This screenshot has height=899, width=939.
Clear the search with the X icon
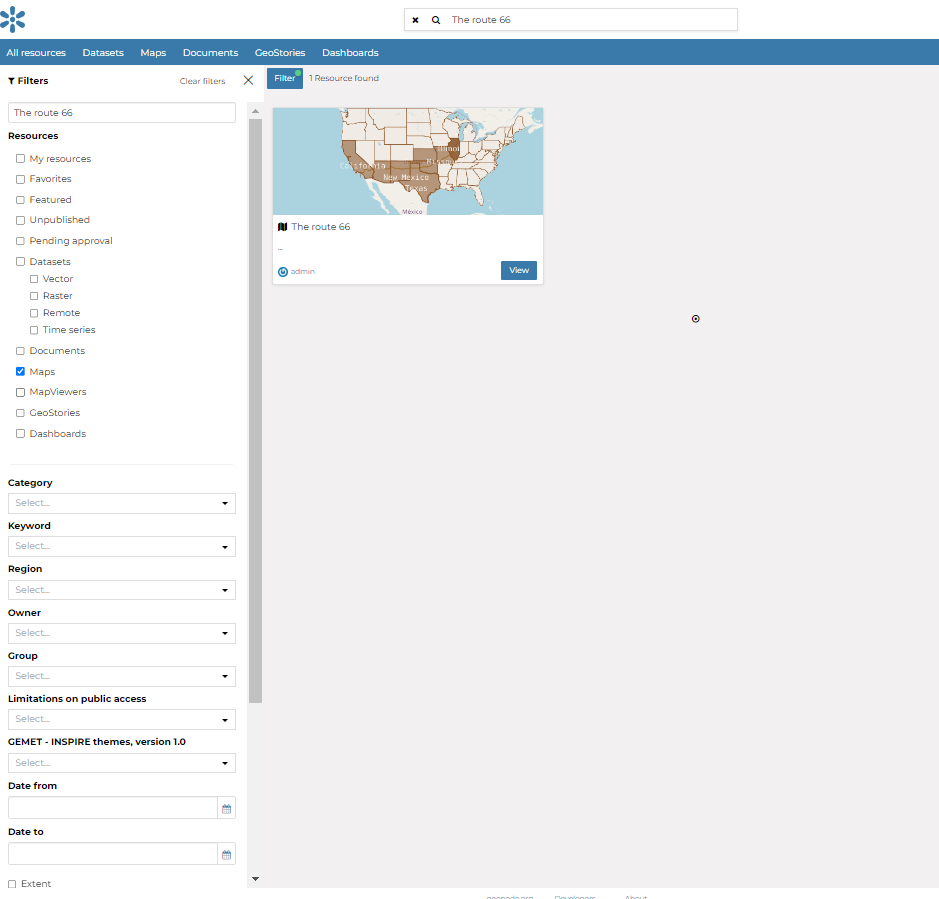click(415, 19)
